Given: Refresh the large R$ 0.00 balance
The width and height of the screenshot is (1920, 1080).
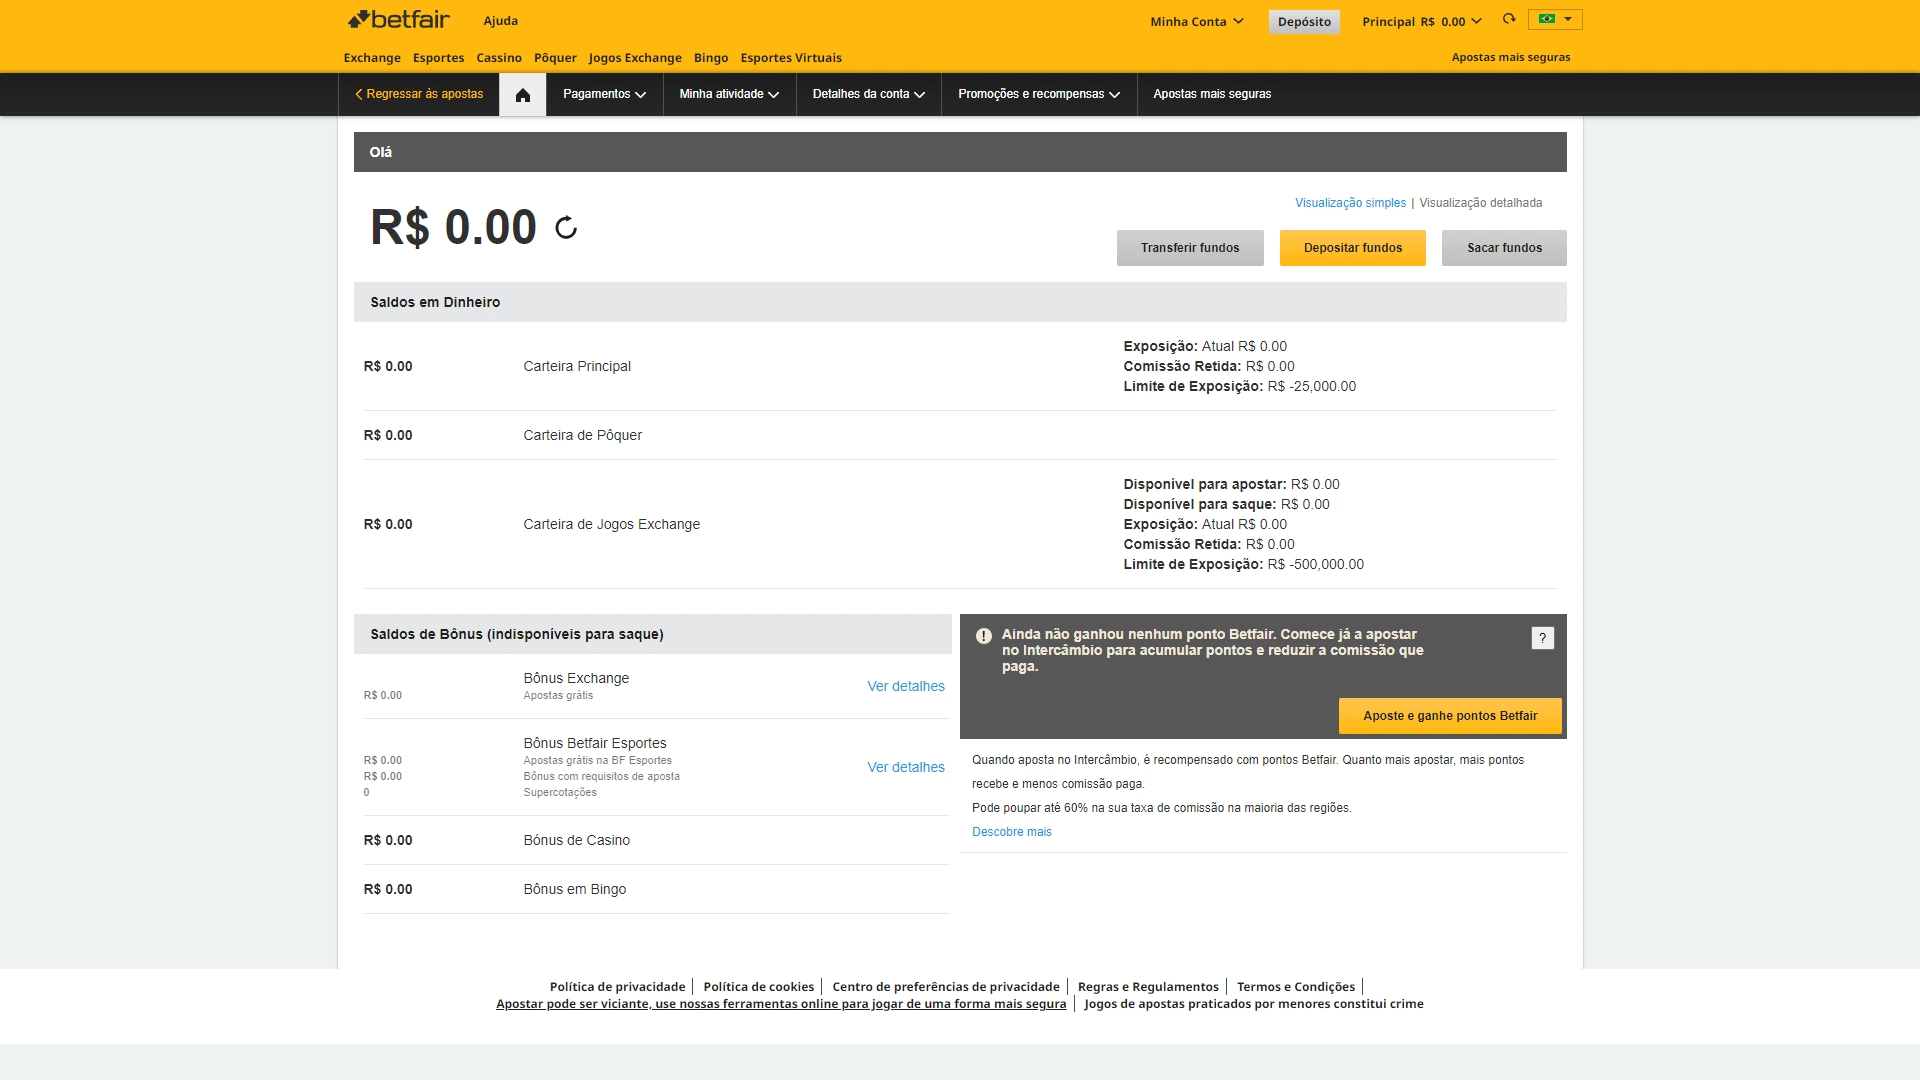Looking at the screenshot, I should coord(566,228).
